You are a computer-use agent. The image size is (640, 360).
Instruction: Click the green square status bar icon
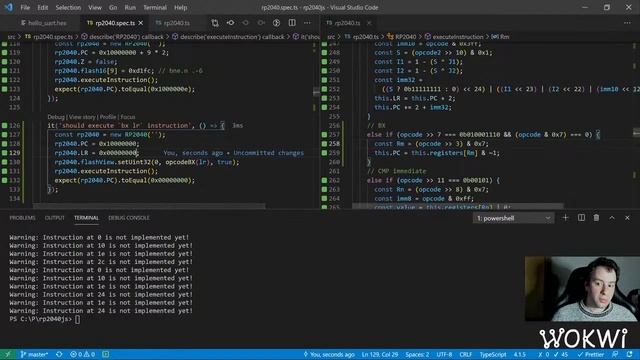click(x=106, y=354)
